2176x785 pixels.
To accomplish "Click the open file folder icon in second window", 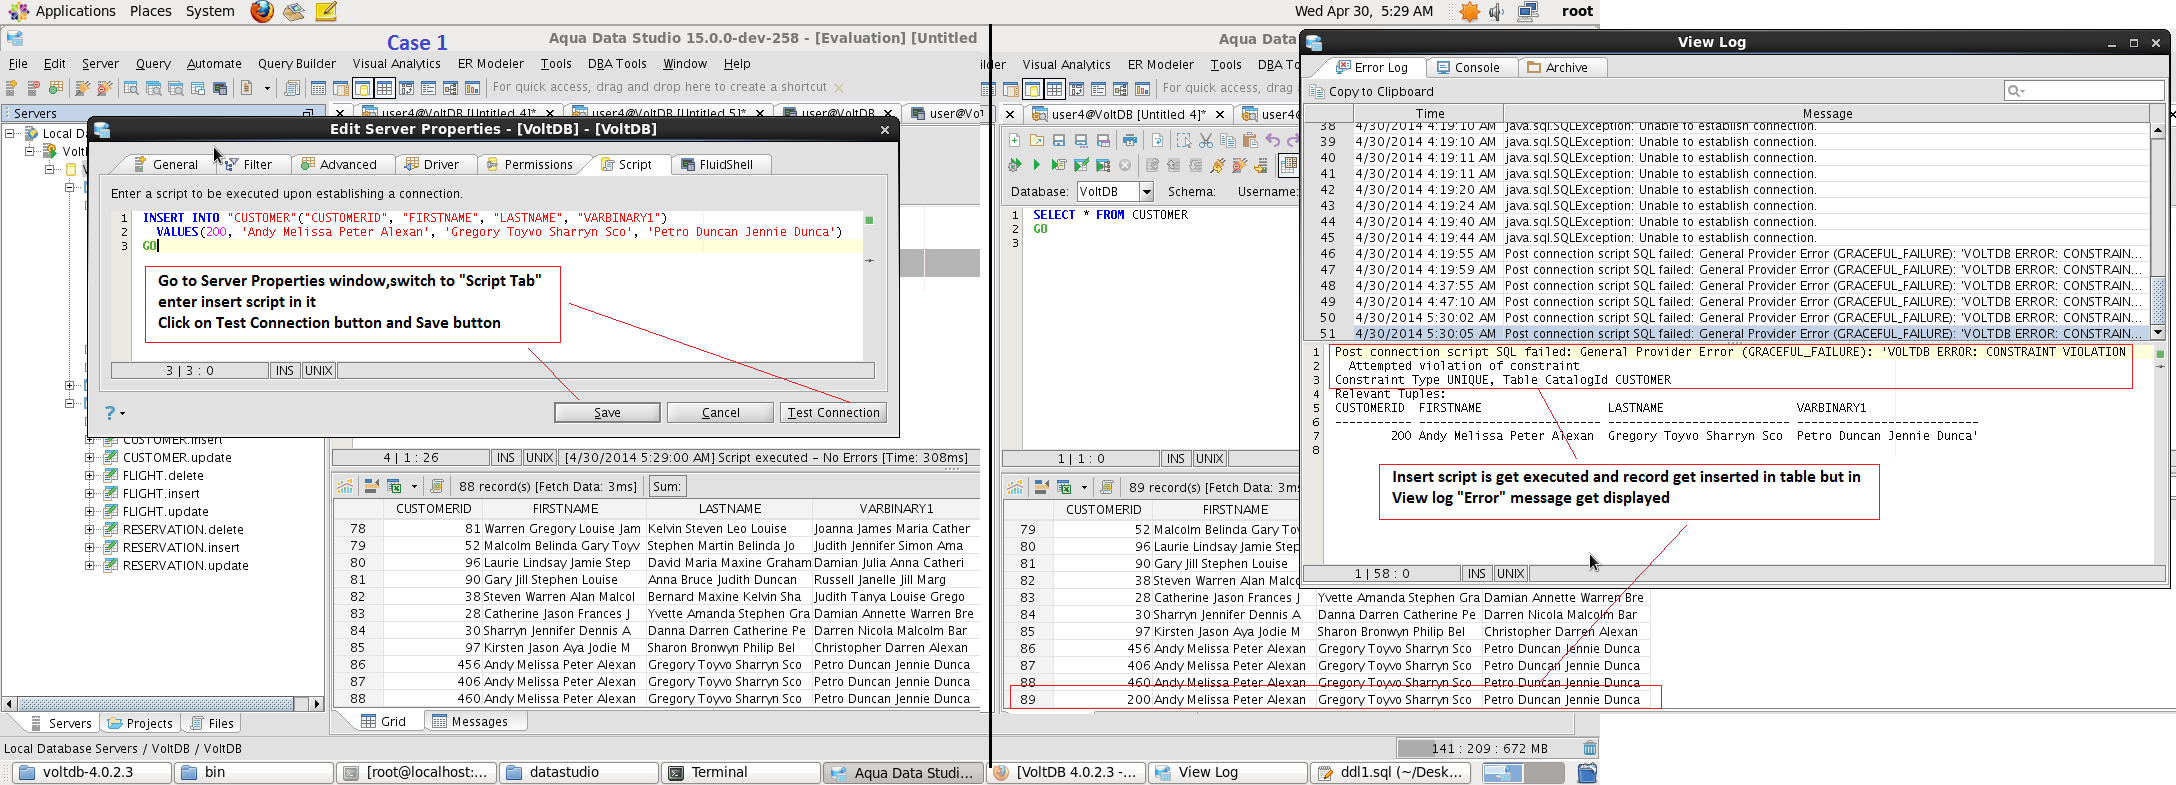I will point(1037,140).
